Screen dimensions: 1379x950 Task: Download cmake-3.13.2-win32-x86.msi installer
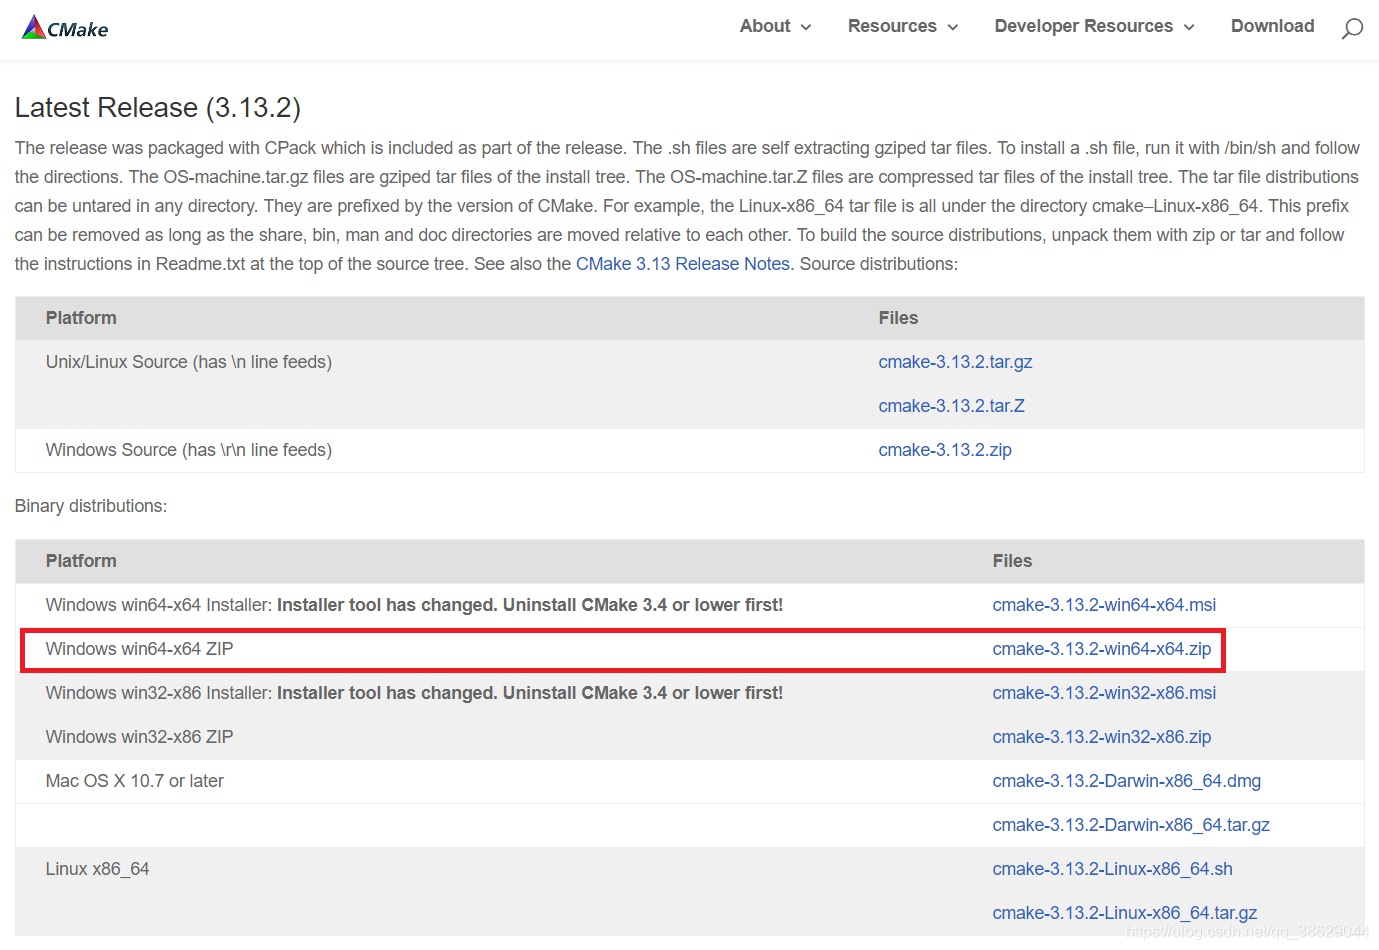pyautogui.click(x=1104, y=693)
